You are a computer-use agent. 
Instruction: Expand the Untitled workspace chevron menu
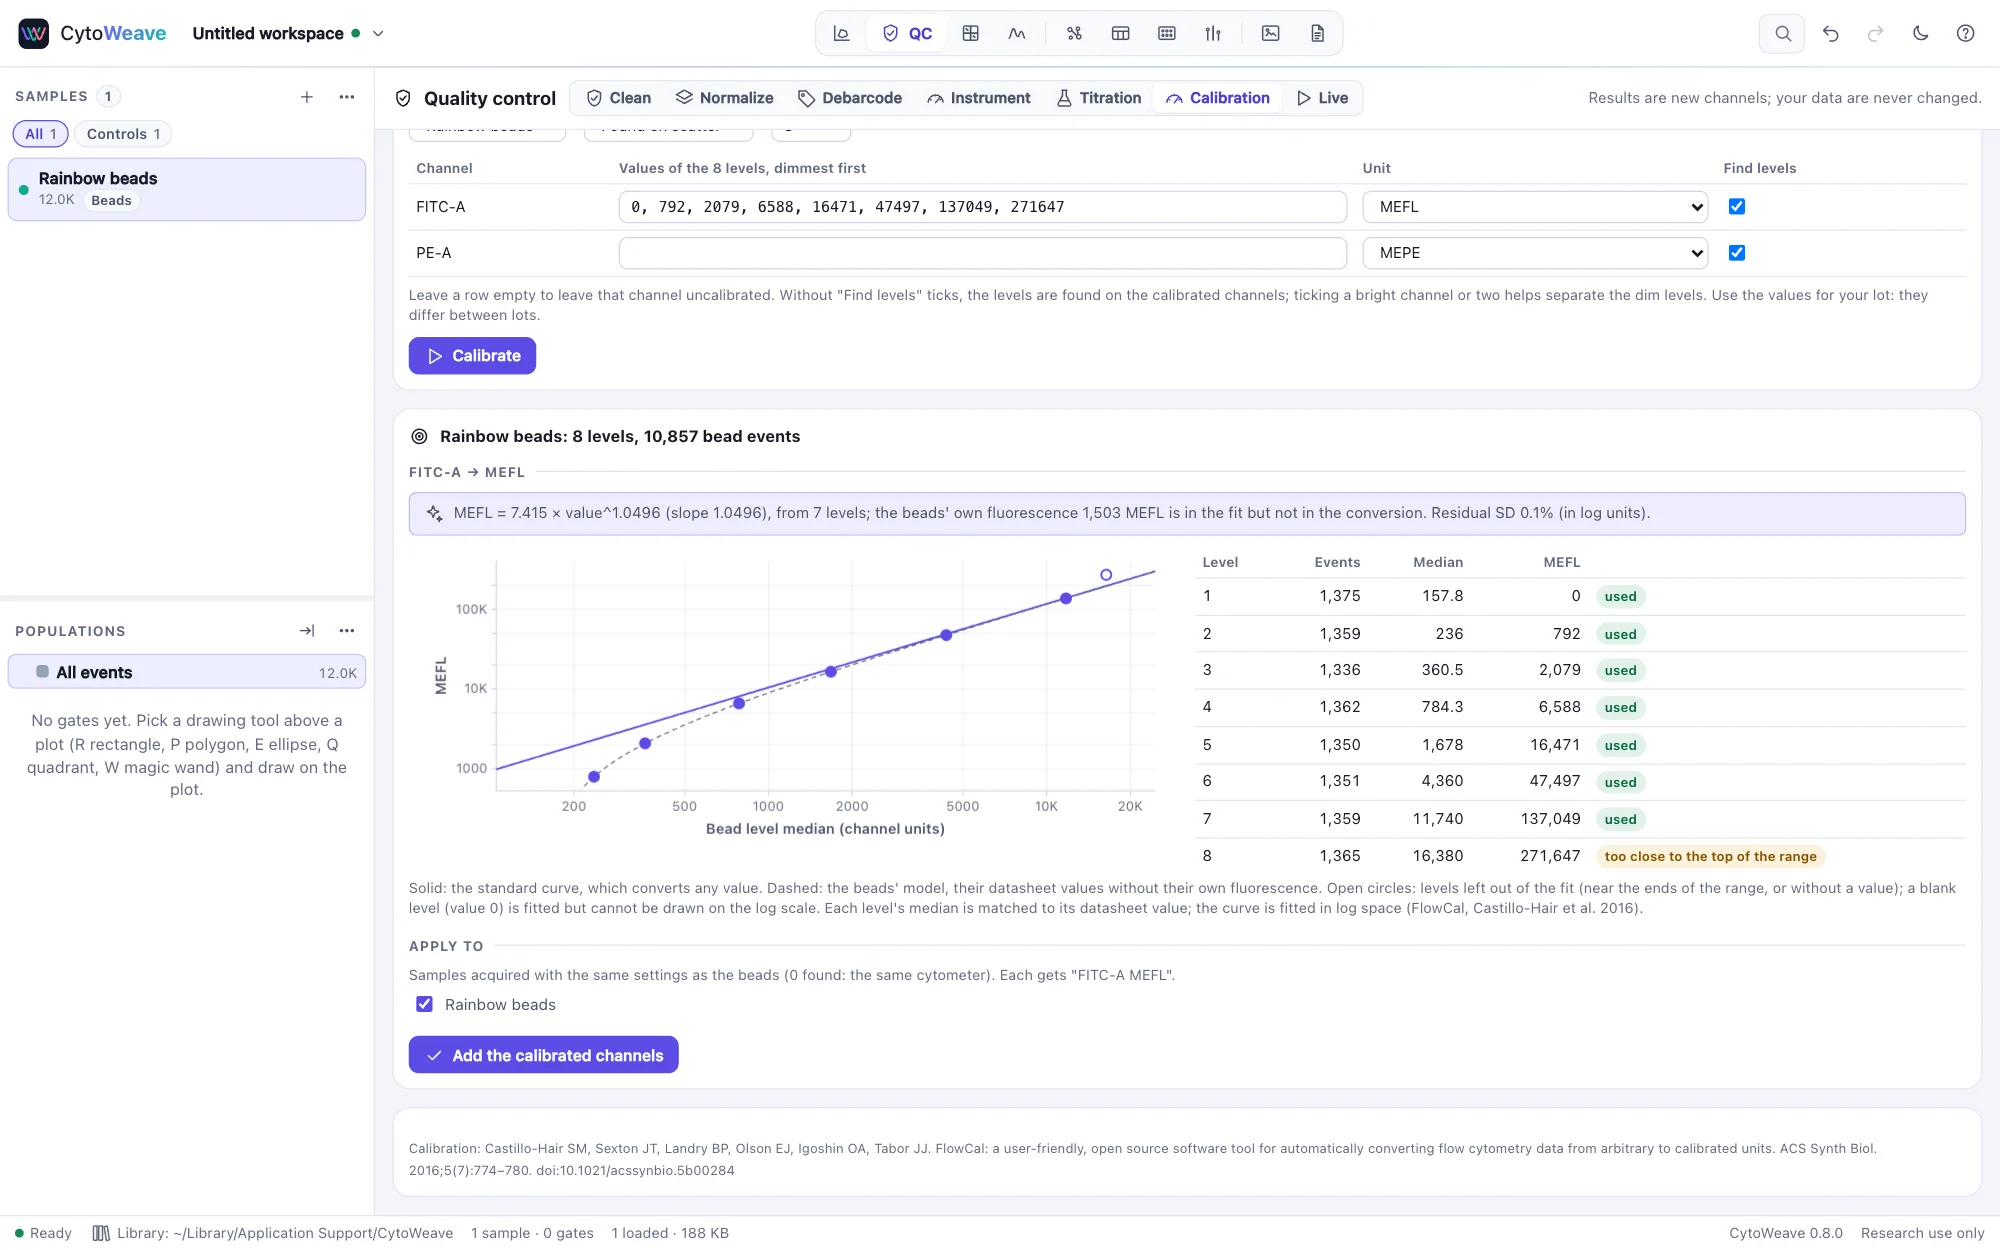tap(378, 33)
